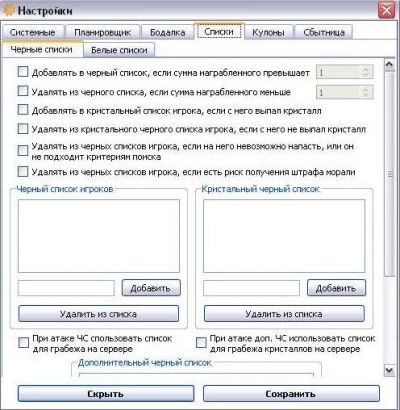
Task: Switch to the Белые списки subtab
Action: pos(119,50)
